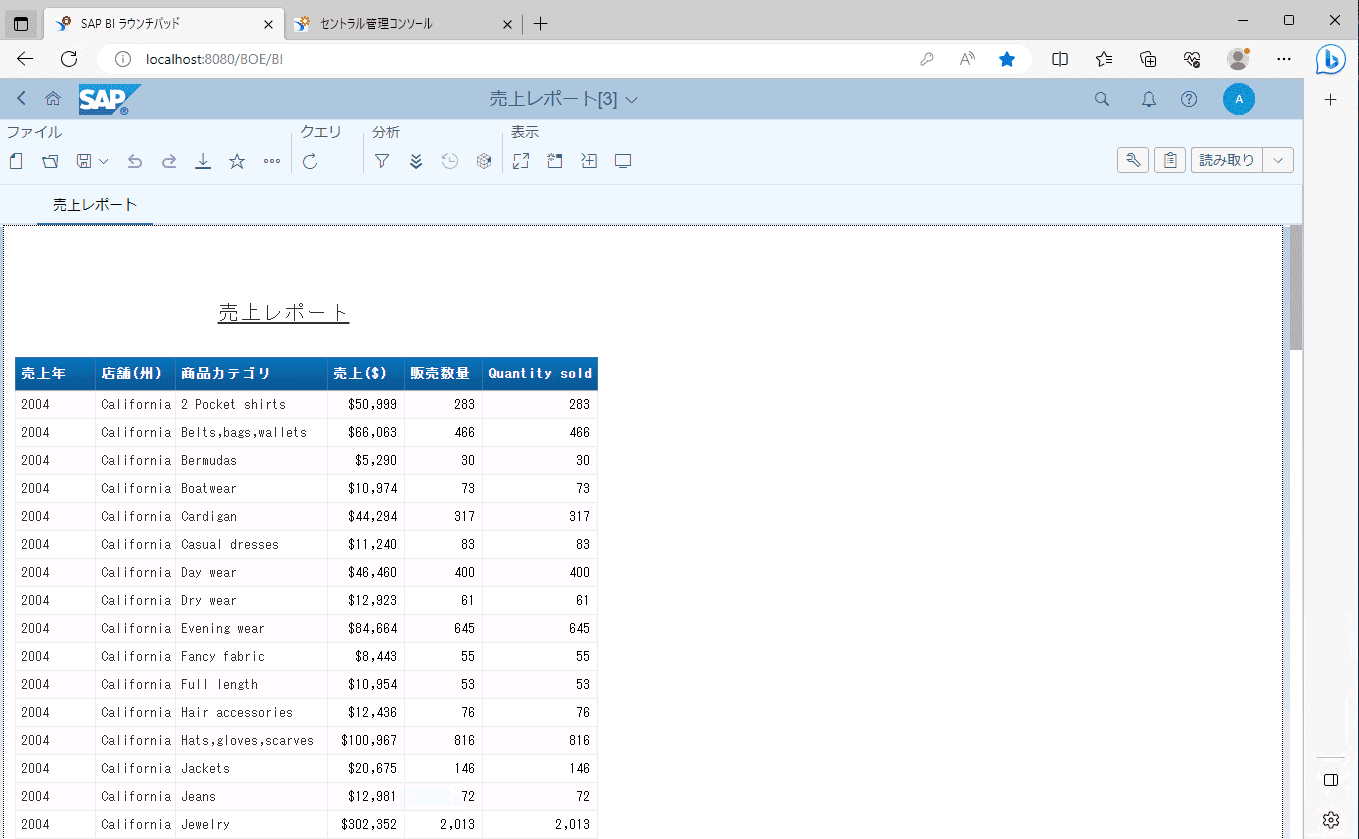Screen dimensions: 1359x839
Task: Open notifications bell icon
Action: click(1149, 99)
